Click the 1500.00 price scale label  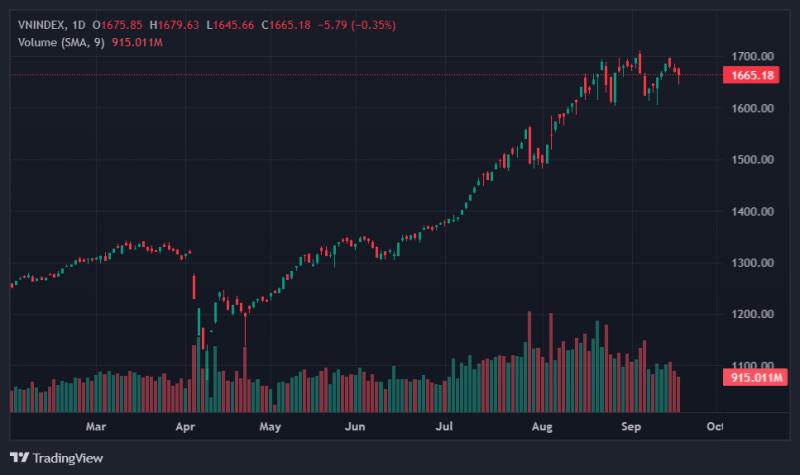[x=753, y=160]
